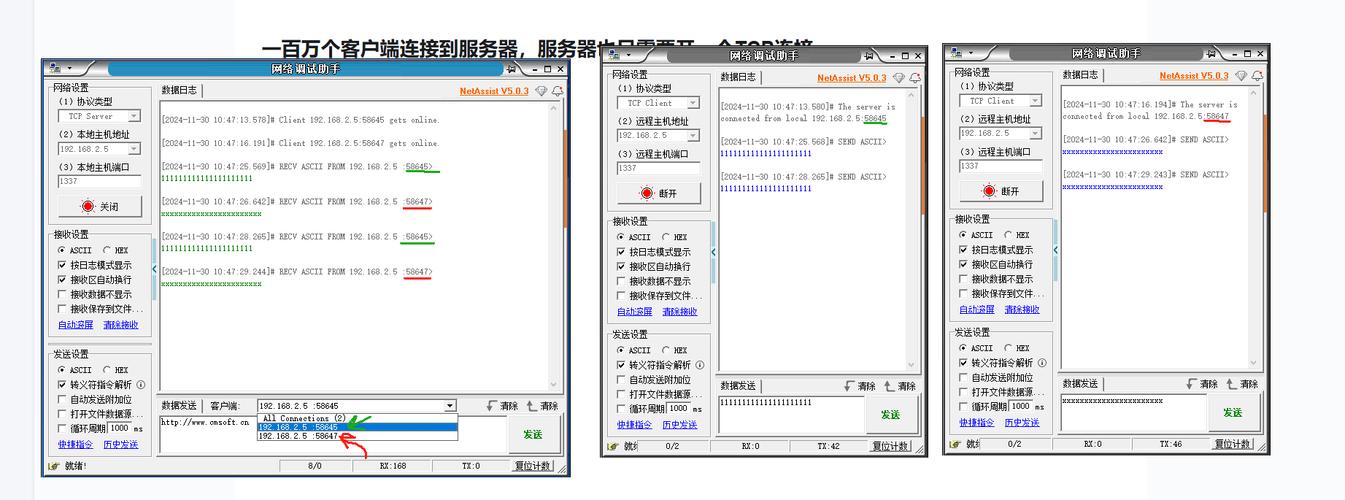Clear the send box with the down-arrow 清除 in the server window
The image size is (1345, 500).
pos(502,406)
